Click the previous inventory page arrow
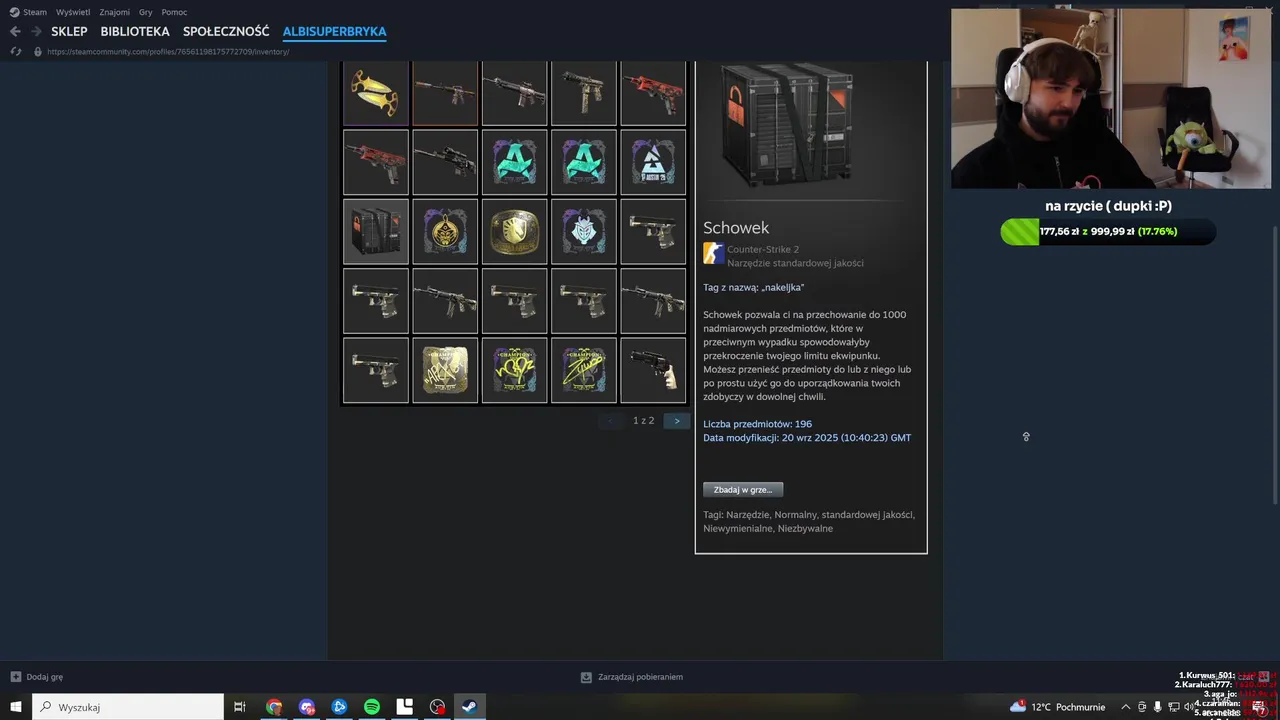This screenshot has width=1280, height=720. (612, 421)
